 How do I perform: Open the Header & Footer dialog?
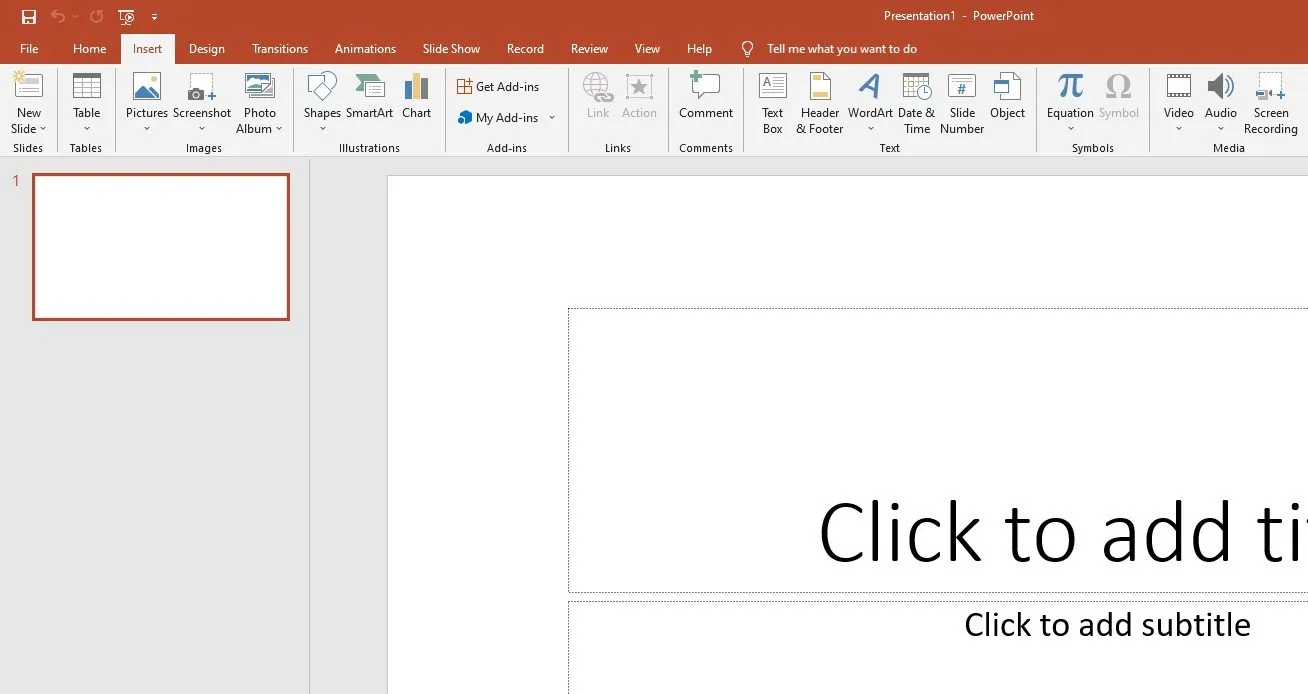[819, 102]
